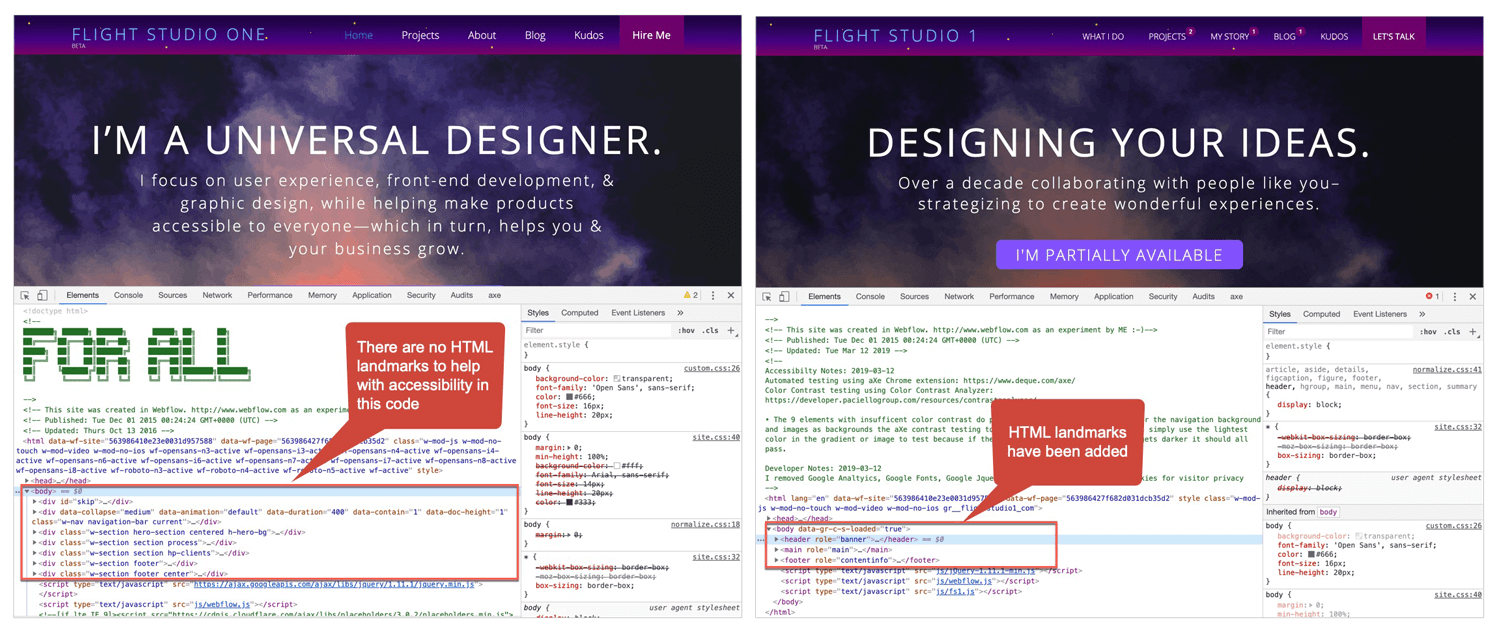Open Application tab in right DevTools

point(1113,297)
